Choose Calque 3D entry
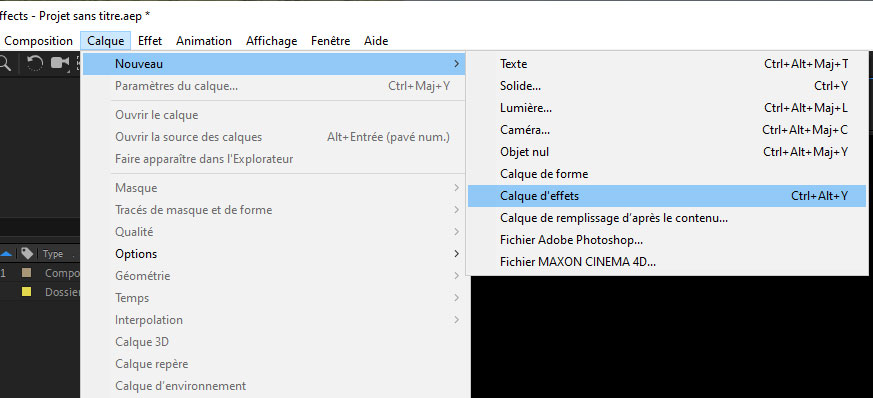 pos(274,342)
